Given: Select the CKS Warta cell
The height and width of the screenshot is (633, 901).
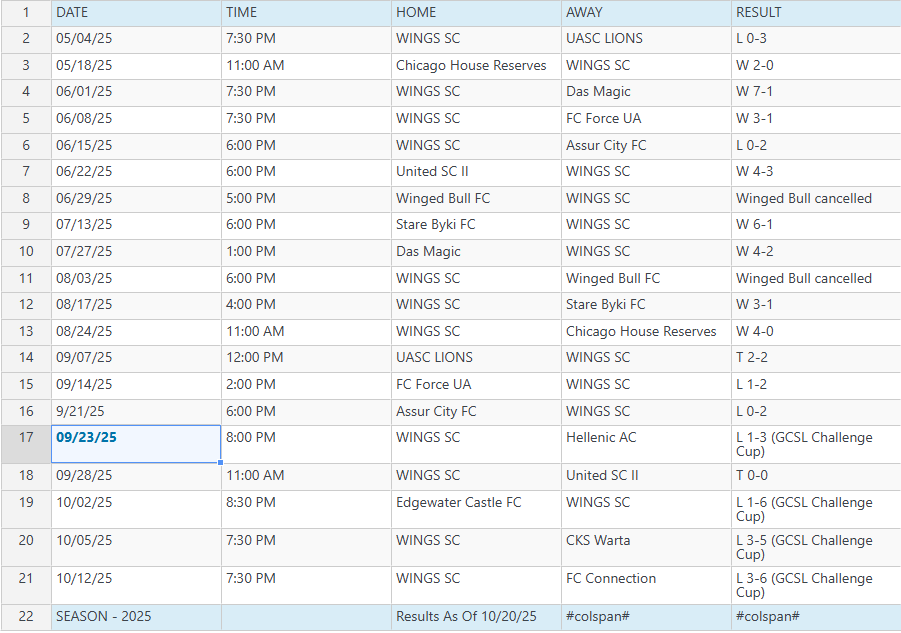Looking at the screenshot, I should pyautogui.click(x=645, y=547).
